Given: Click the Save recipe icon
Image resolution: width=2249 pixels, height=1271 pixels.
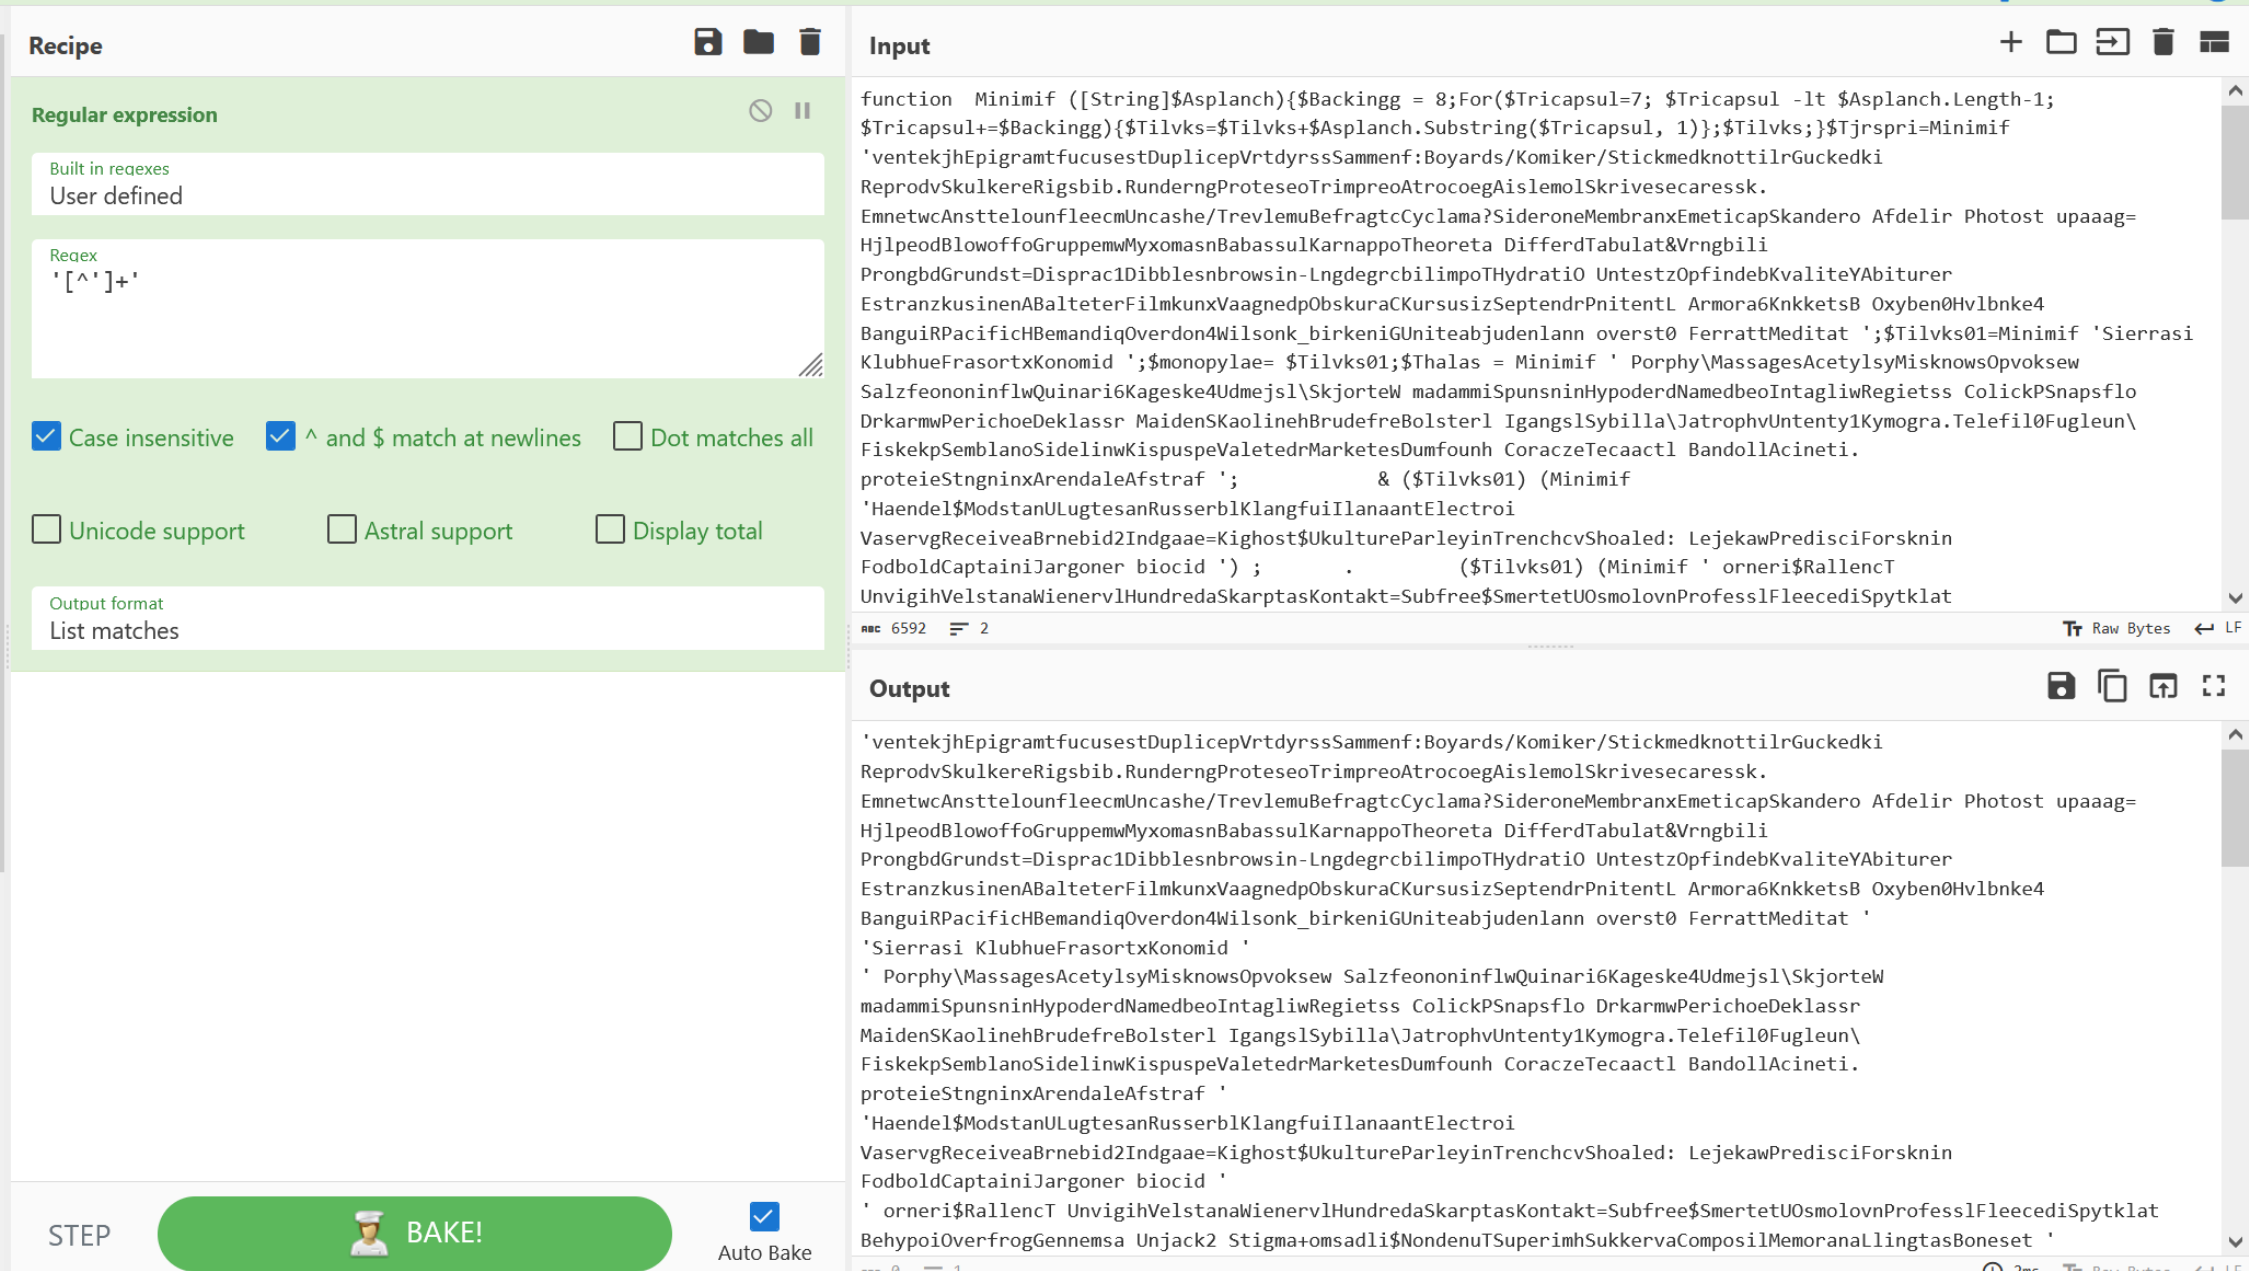Looking at the screenshot, I should coord(707,42).
